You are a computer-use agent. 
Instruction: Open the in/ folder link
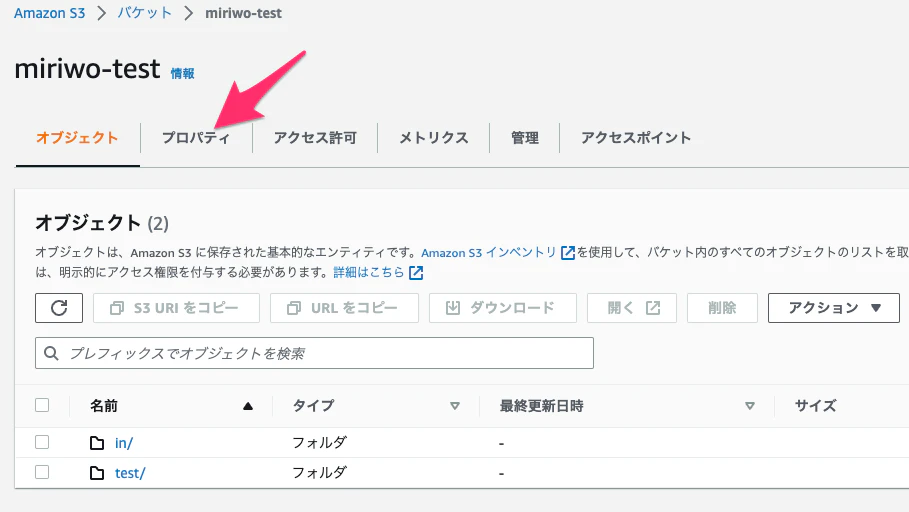pyautogui.click(x=123, y=444)
